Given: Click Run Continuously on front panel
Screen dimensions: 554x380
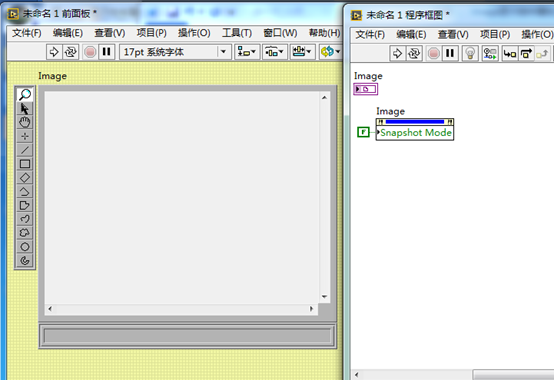Looking at the screenshot, I should tap(70, 52).
